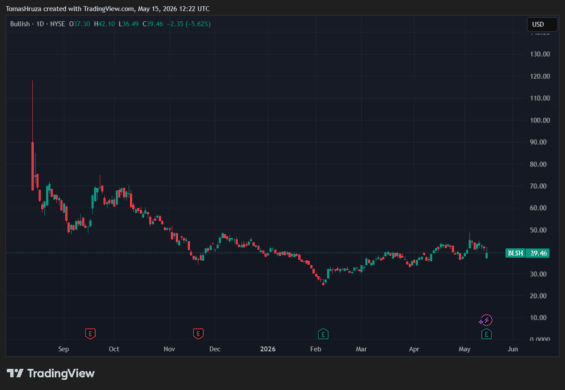Click the red earnings marker before December
Screen dimensions: 565x390
tap(198, 333)
